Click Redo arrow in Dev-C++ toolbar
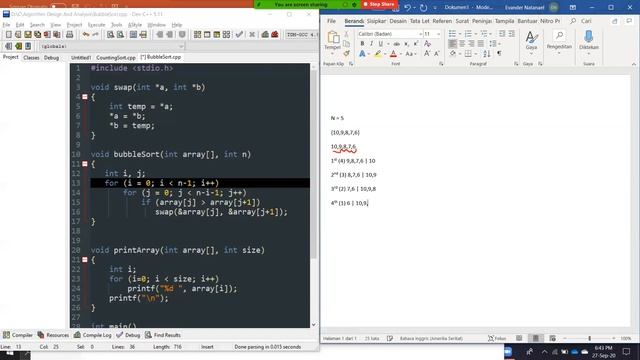 (96, 35)
